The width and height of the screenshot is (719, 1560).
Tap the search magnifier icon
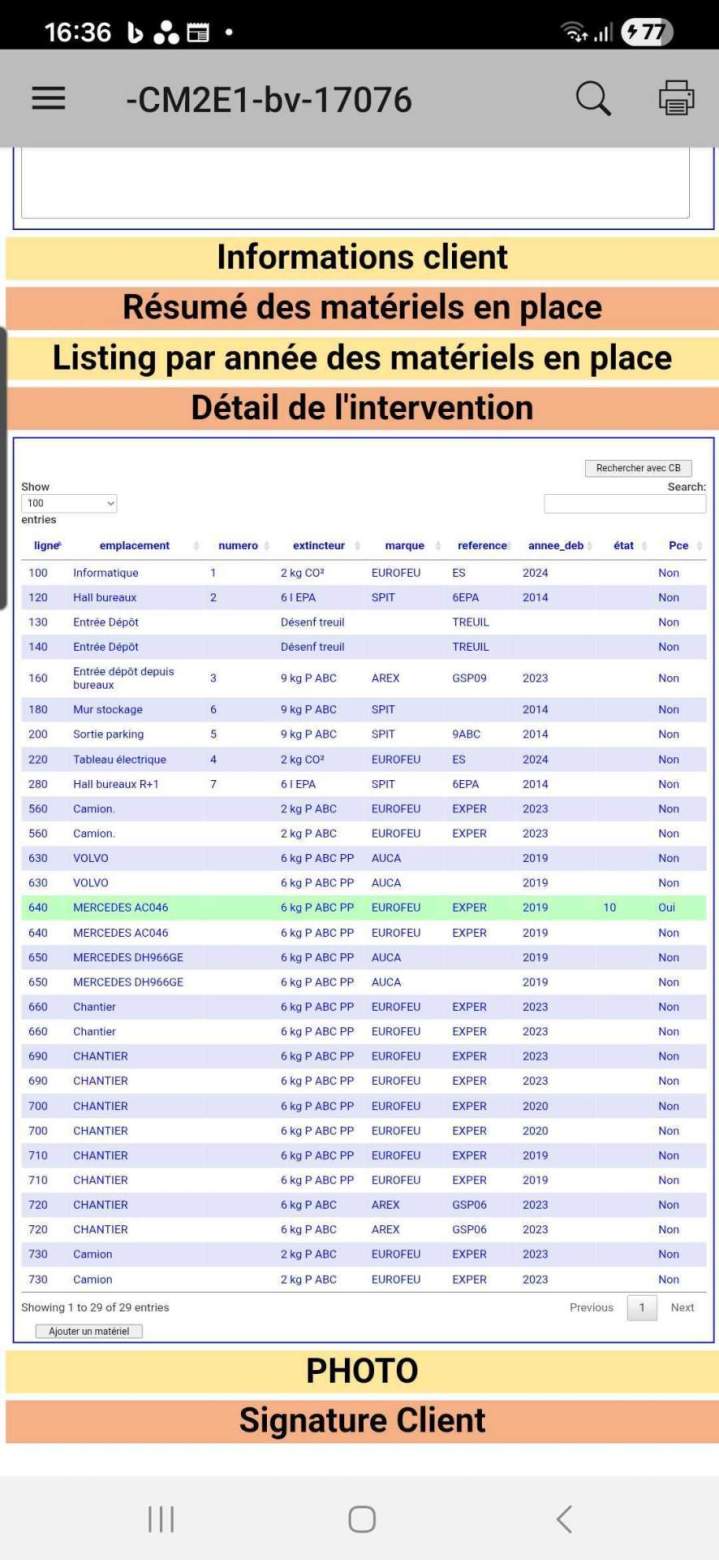tap(593, 98)
